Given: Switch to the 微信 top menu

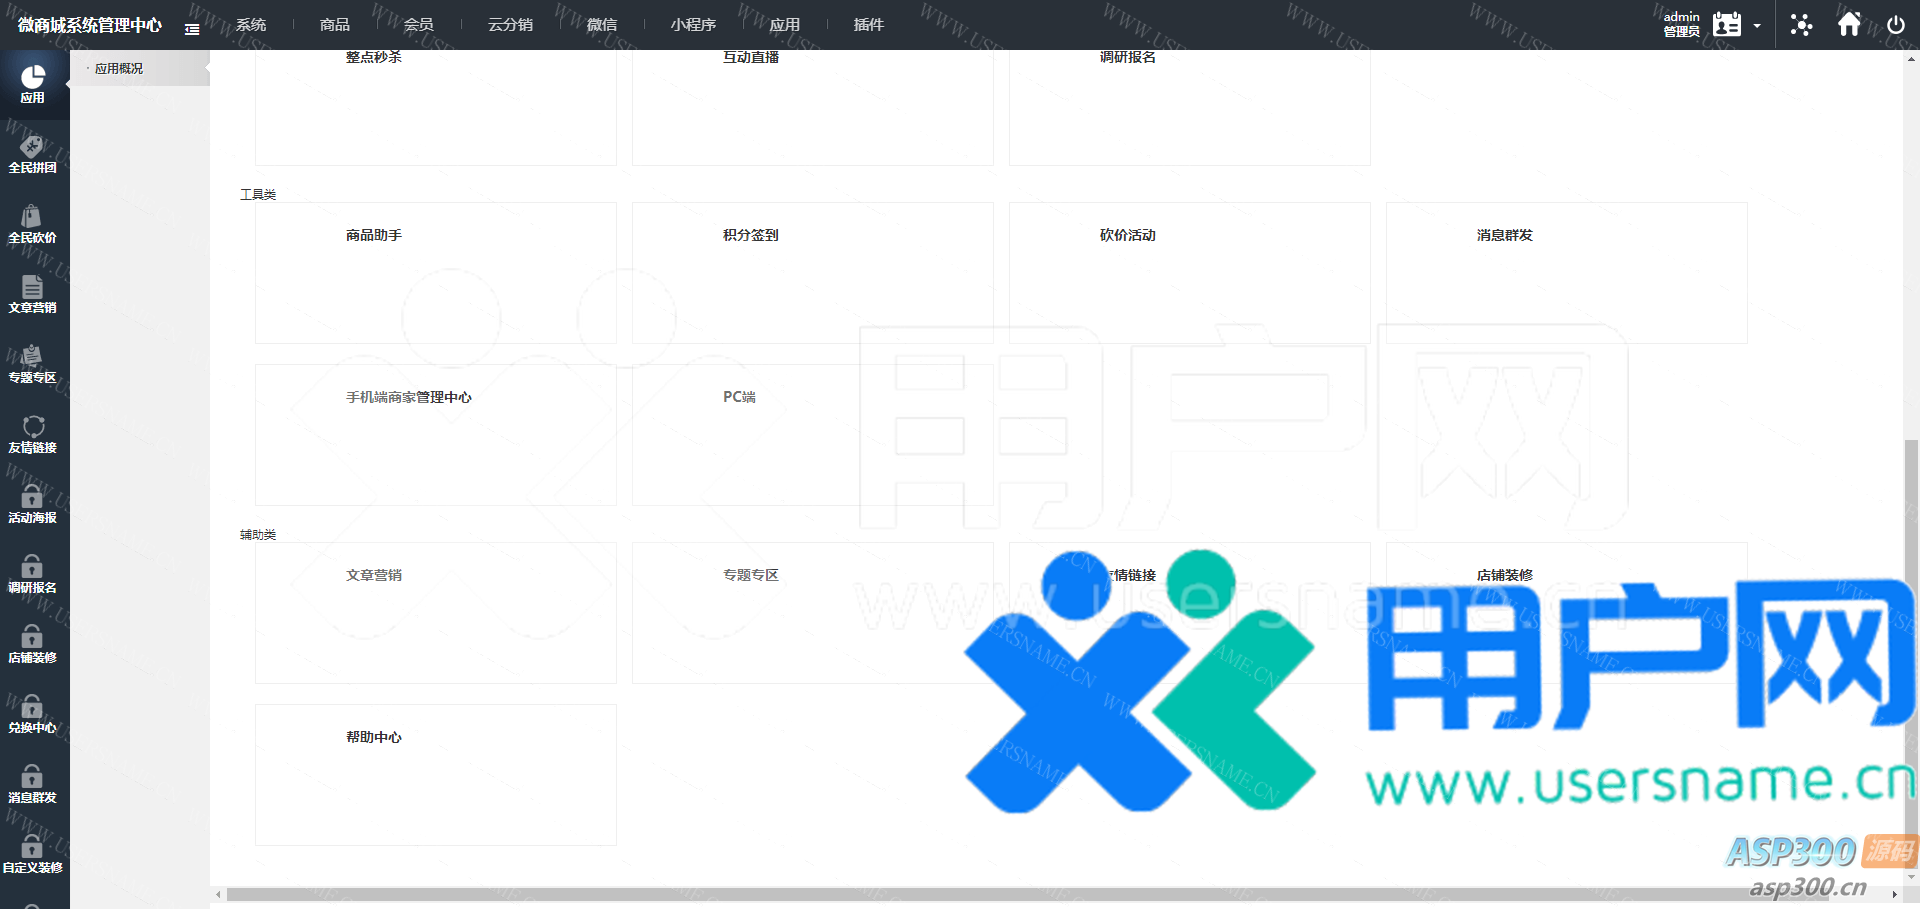Looking at the screenshot, I should [602, 25].
